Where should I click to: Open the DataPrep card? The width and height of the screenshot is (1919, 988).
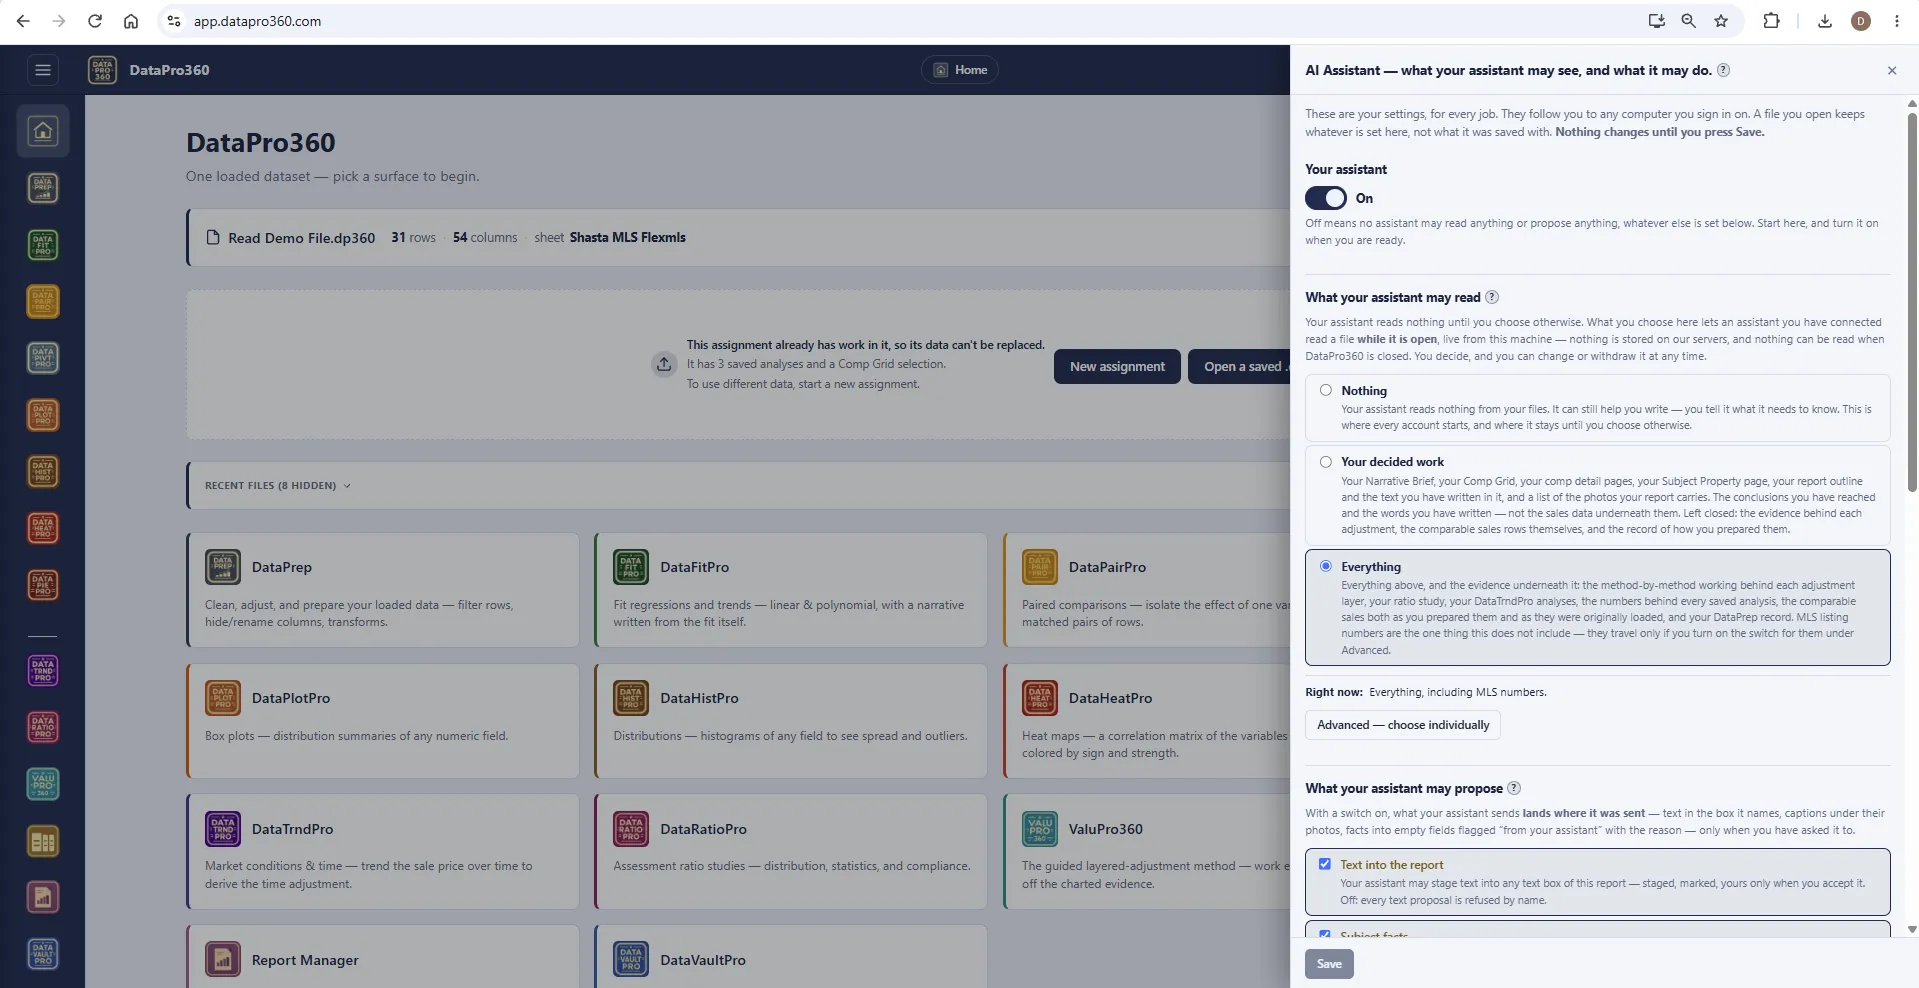click(x=383, y=590)
